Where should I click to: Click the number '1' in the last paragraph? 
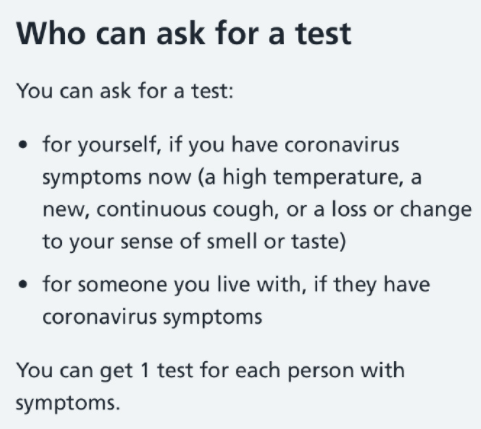[145, 370]
